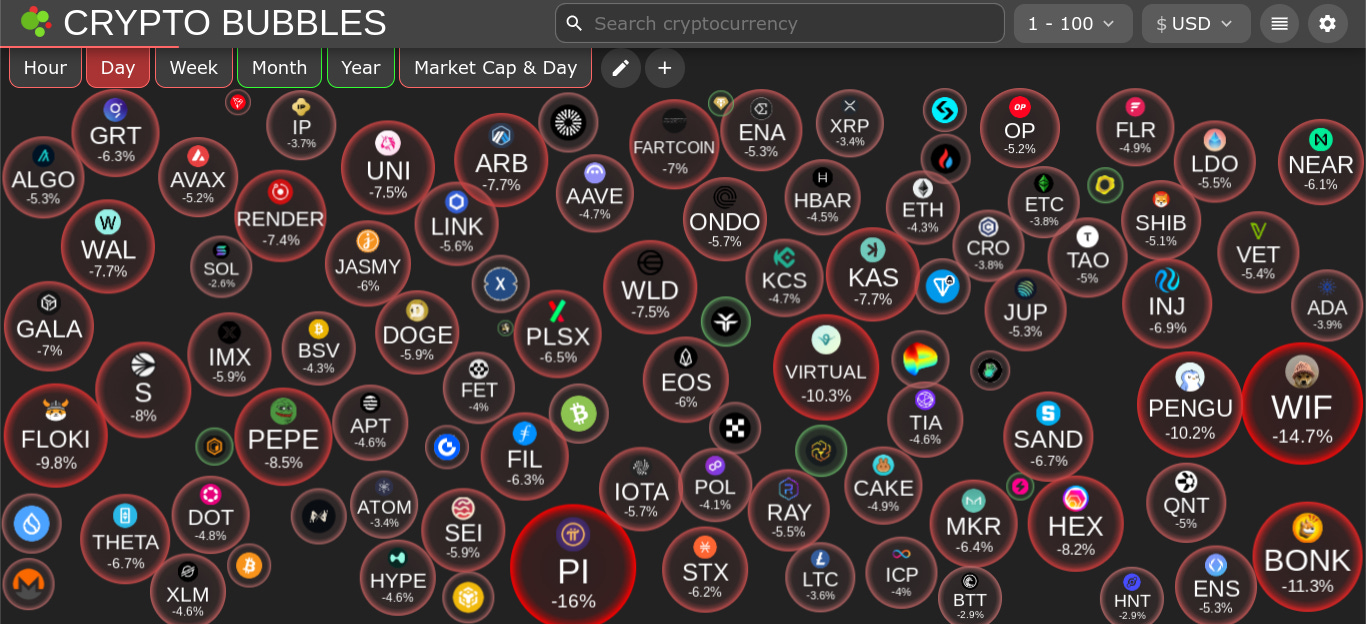Image resolution: width=1366 pixels, height=624 pixels.
Task: Click the search magnifier icon
Action: point(574,23)
